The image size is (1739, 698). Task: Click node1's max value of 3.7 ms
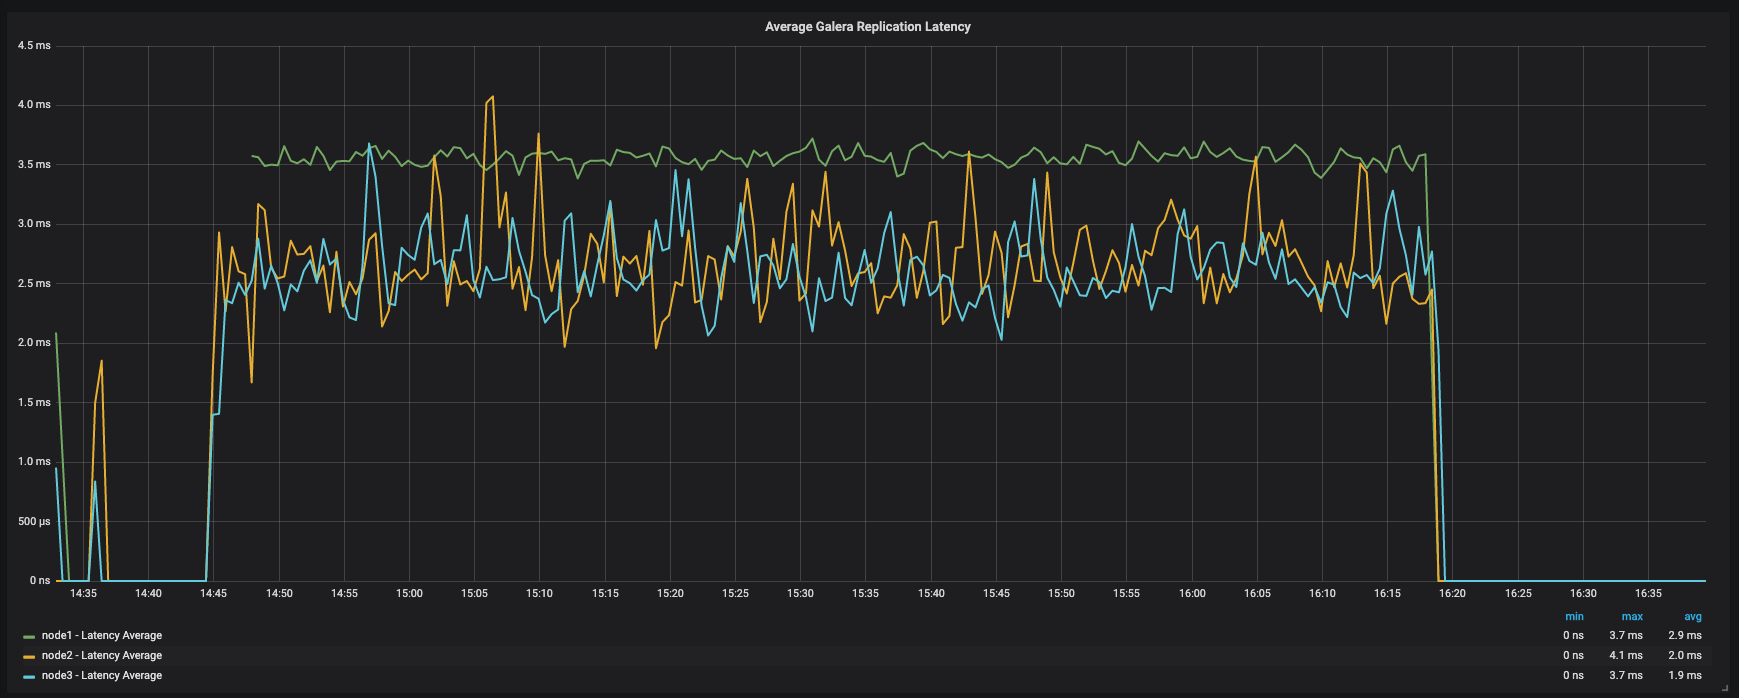[x=1625, y=636]
